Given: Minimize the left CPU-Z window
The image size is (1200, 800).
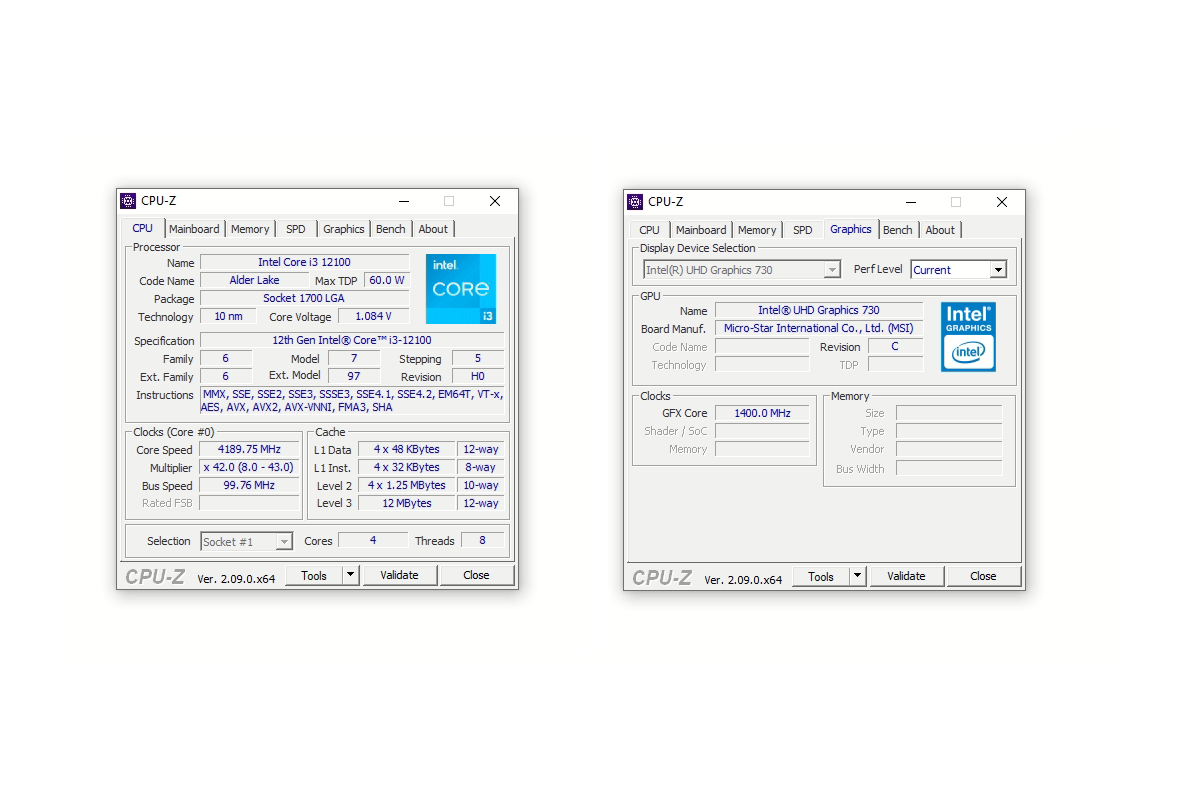Looking at the screenshot, I should [x=403, y=201].
